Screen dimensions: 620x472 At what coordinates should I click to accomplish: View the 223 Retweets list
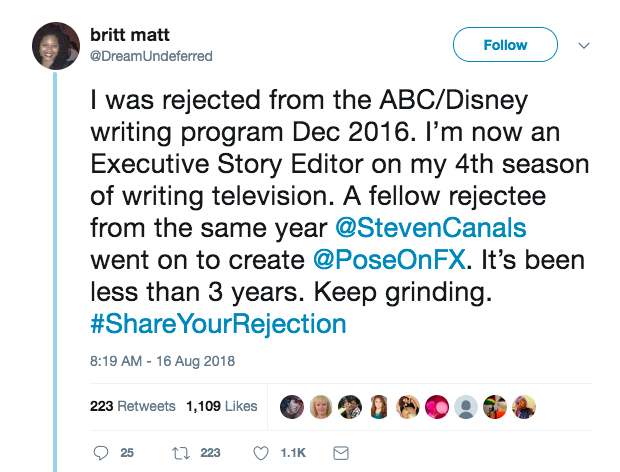[133, 406]
